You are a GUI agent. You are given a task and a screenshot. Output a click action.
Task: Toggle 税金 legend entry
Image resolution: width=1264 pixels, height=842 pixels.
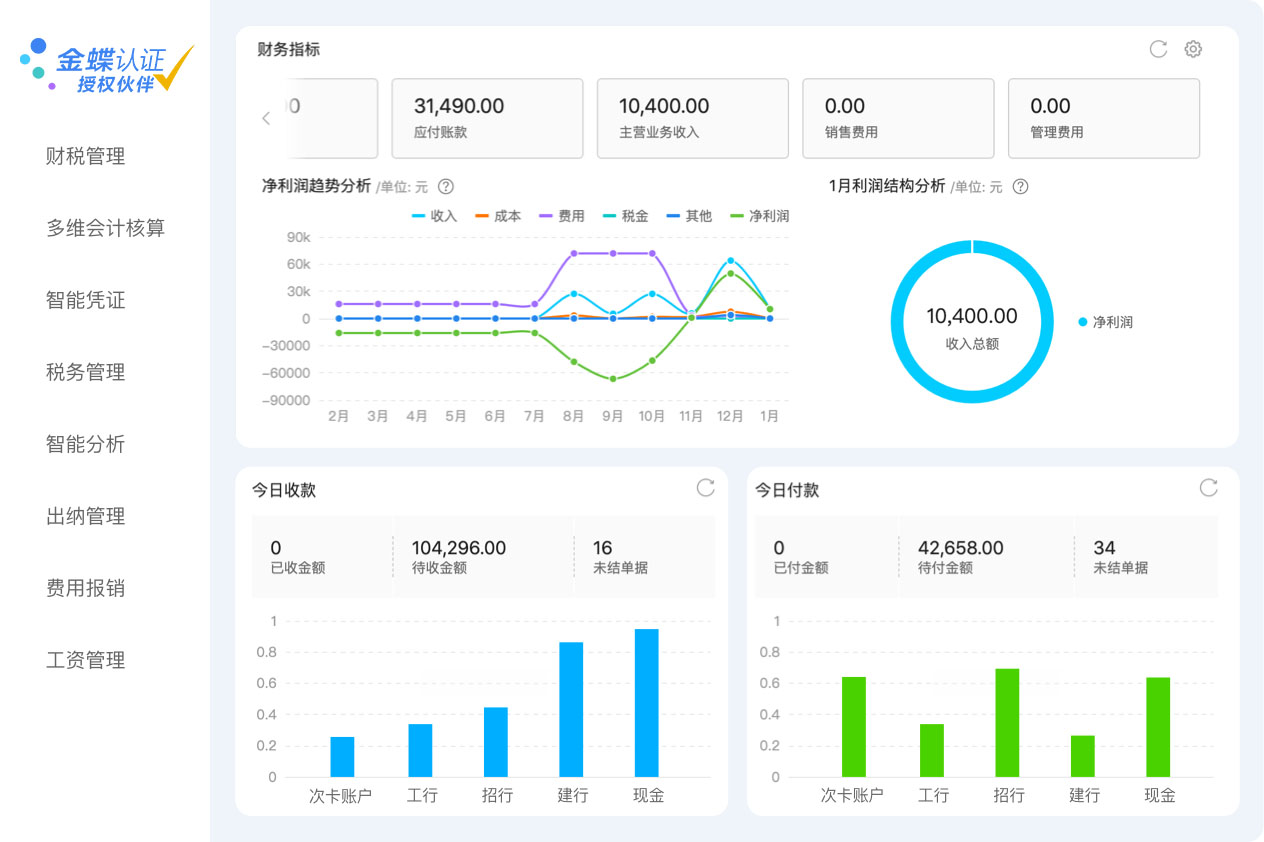(x=625, y=216)
